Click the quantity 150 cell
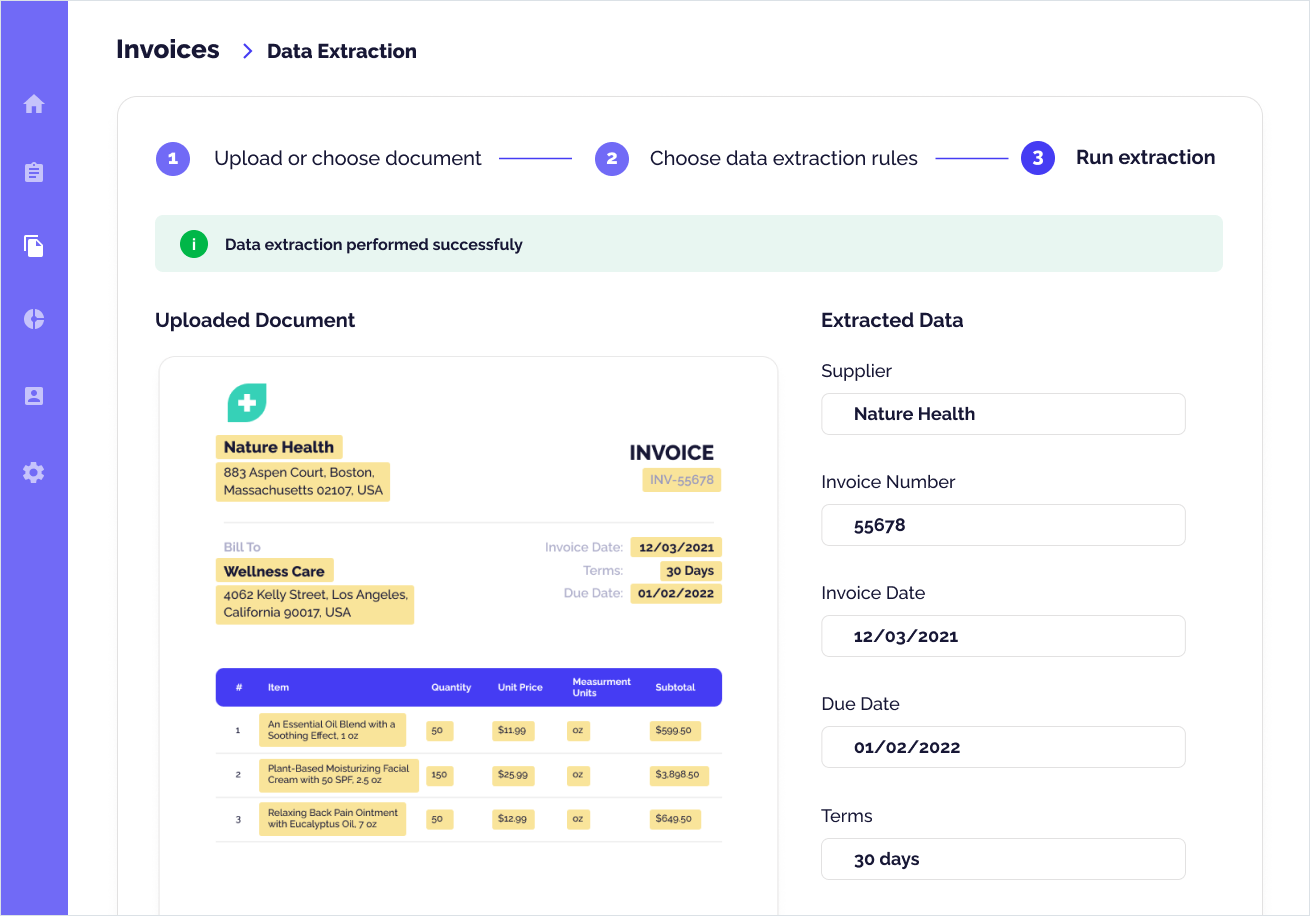 coord(440,775)
